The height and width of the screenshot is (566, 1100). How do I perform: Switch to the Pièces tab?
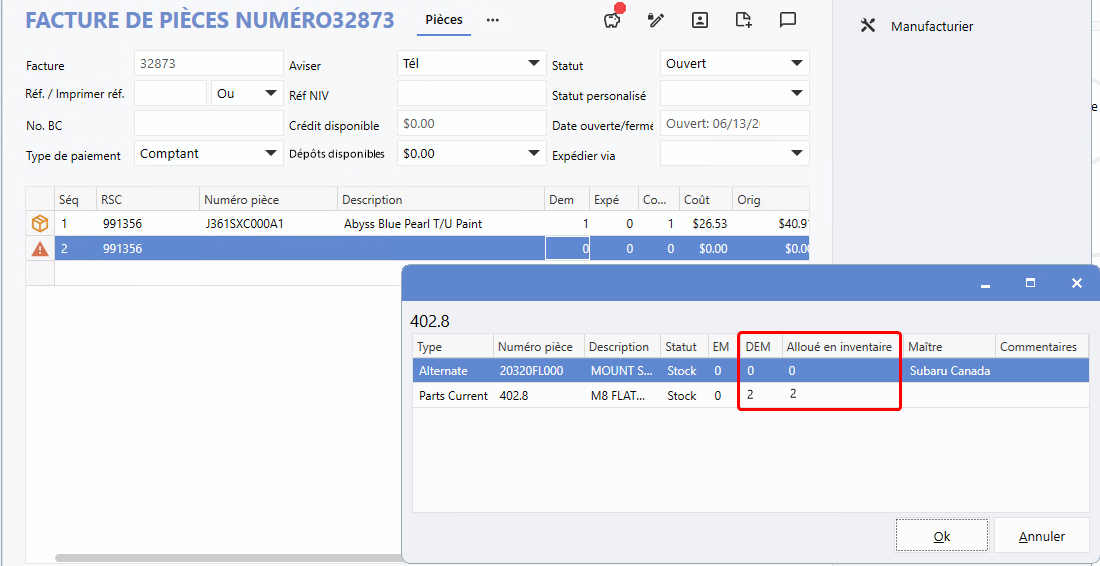(x=444, y=20)
